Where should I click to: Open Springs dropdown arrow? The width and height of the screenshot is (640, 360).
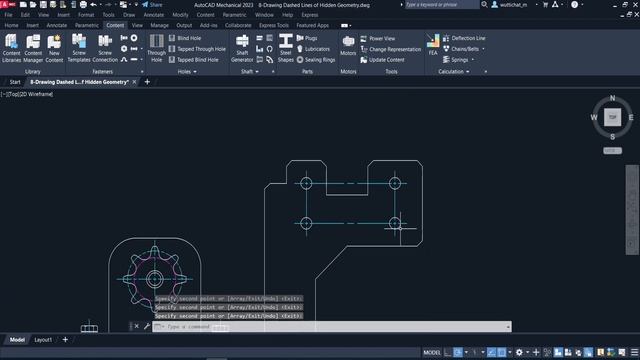(473, 60)
